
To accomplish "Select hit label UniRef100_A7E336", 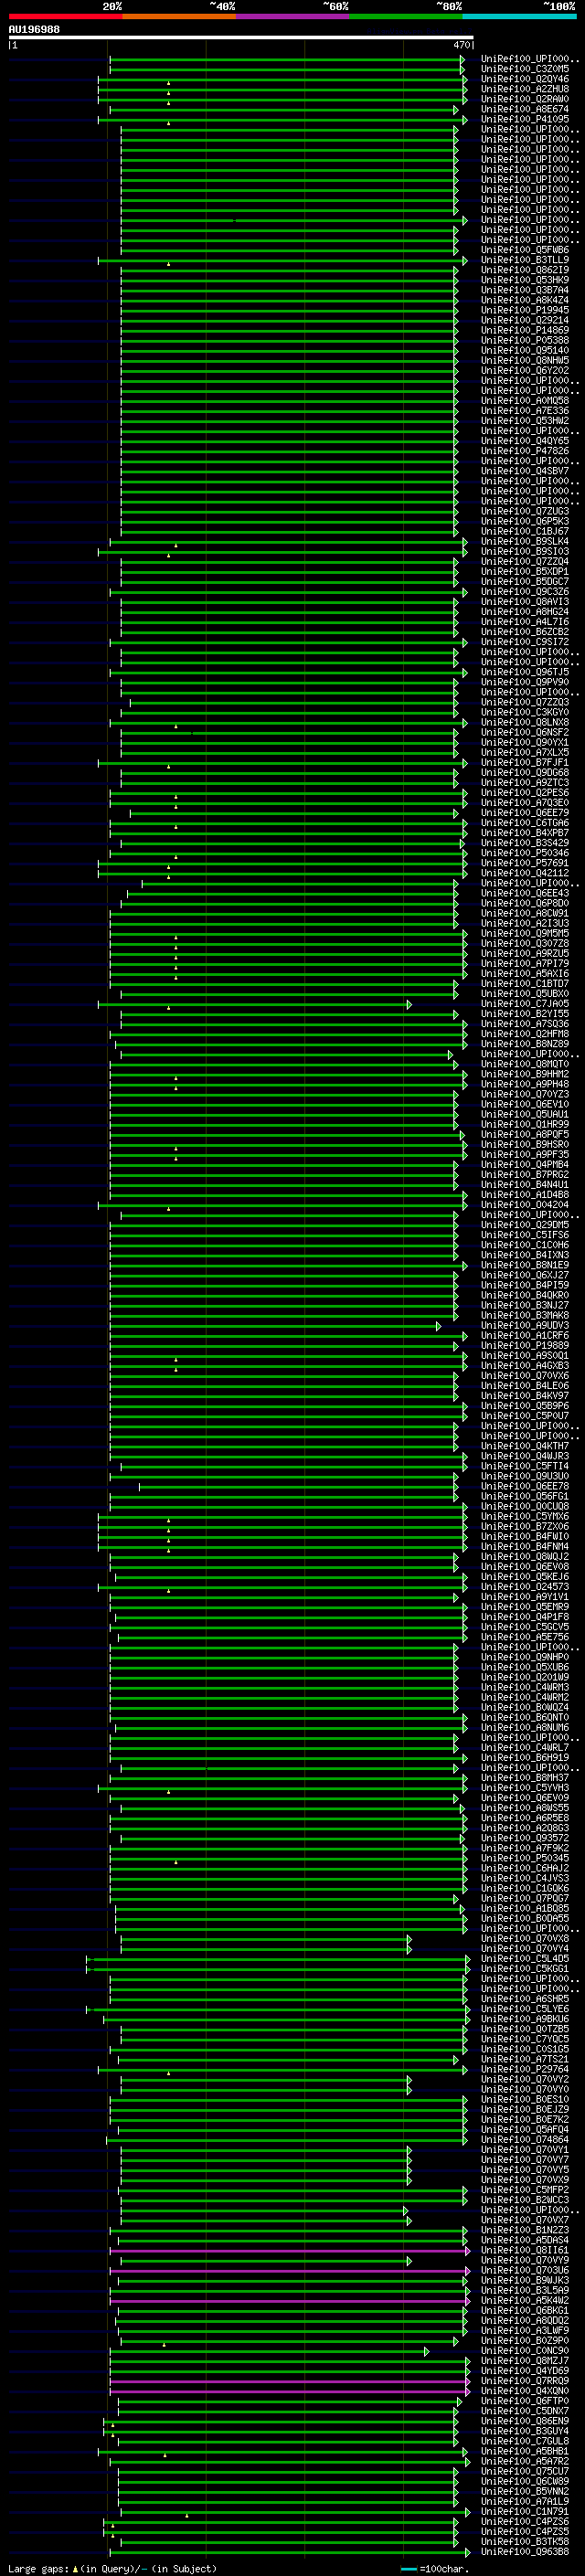I will [525, 411].
